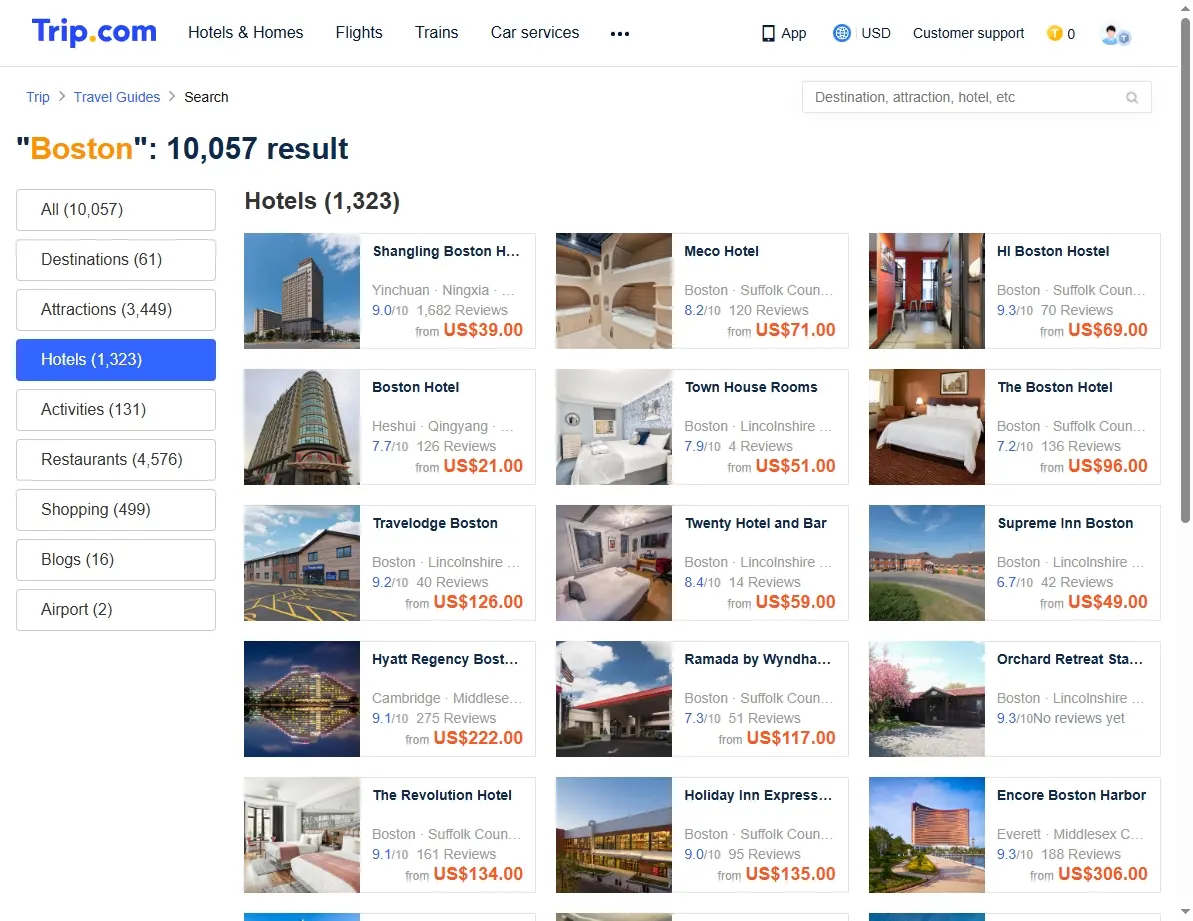Click US$306.00 price of Encore Boston
The height and width of the screenshot is (921, 1193).
(1102, 874)
